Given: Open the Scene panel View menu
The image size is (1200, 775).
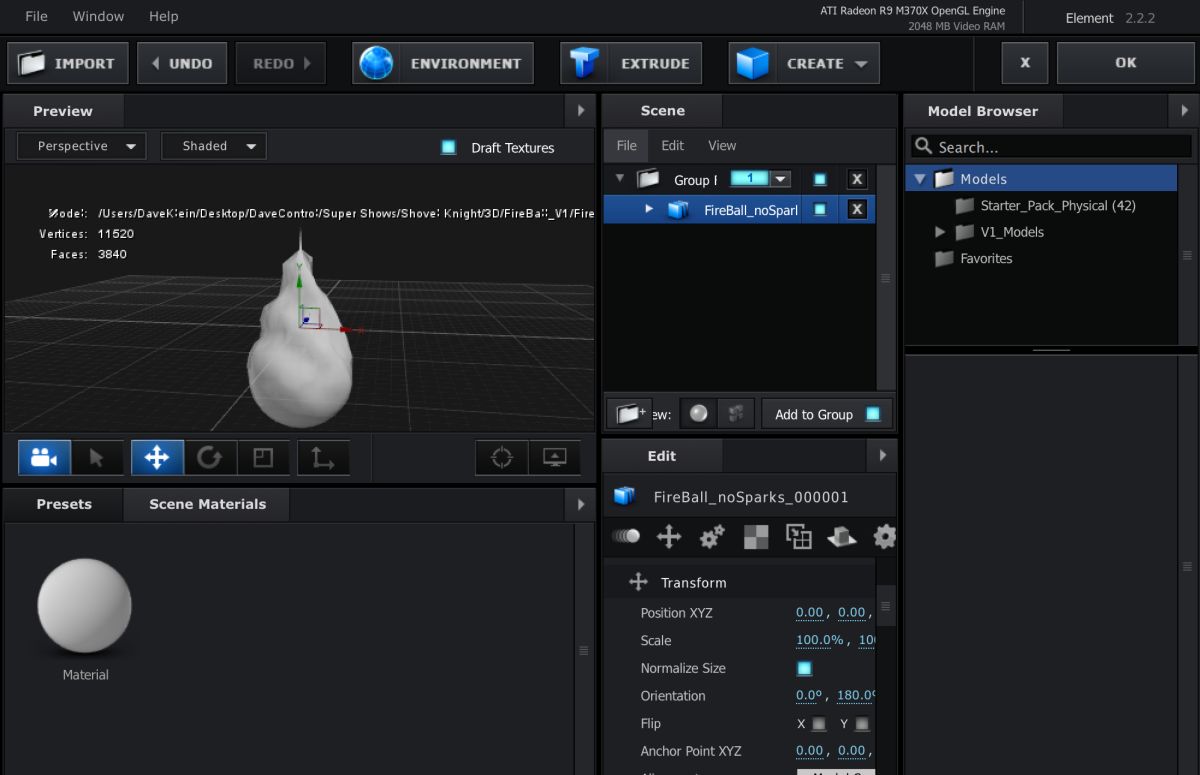Looking at the screenshot, I should pyautogui.click(x=722, y=145).
